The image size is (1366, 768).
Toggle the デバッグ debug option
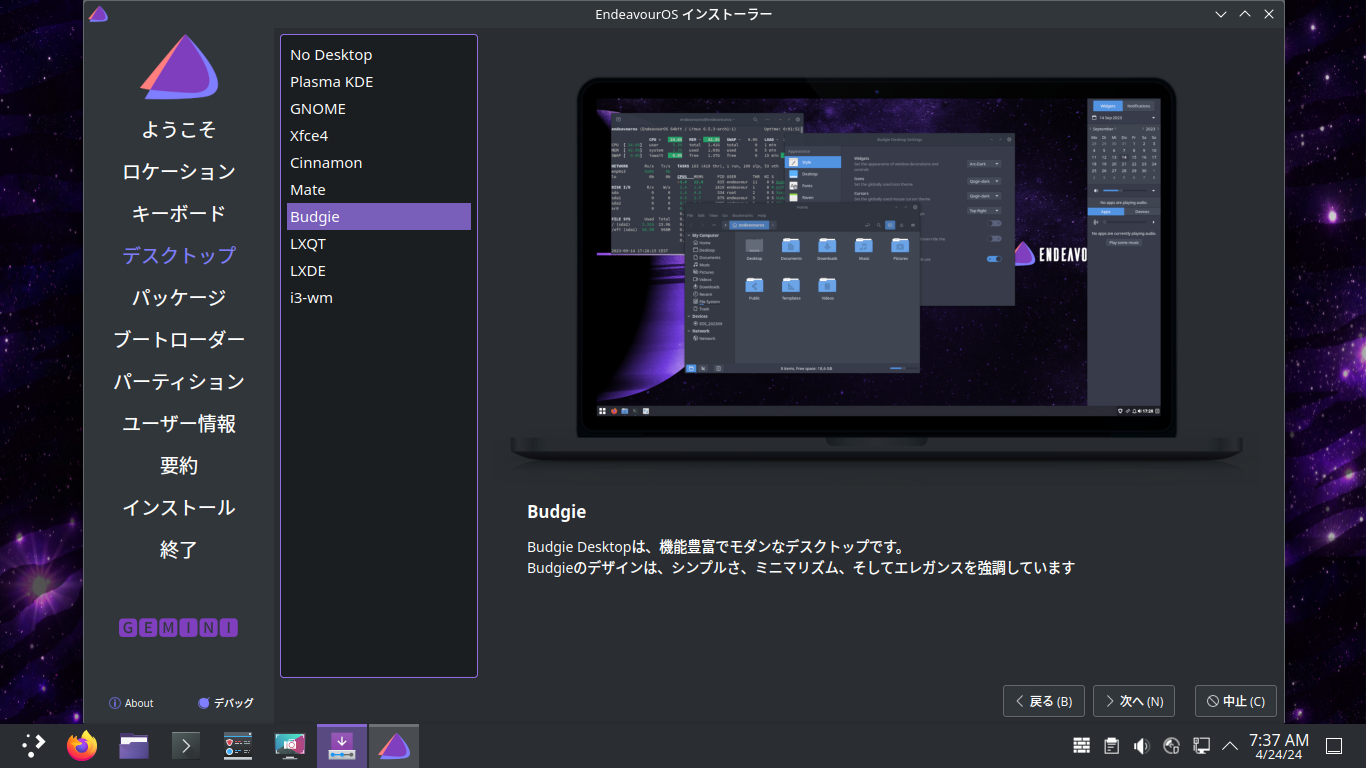coord(226,703)
